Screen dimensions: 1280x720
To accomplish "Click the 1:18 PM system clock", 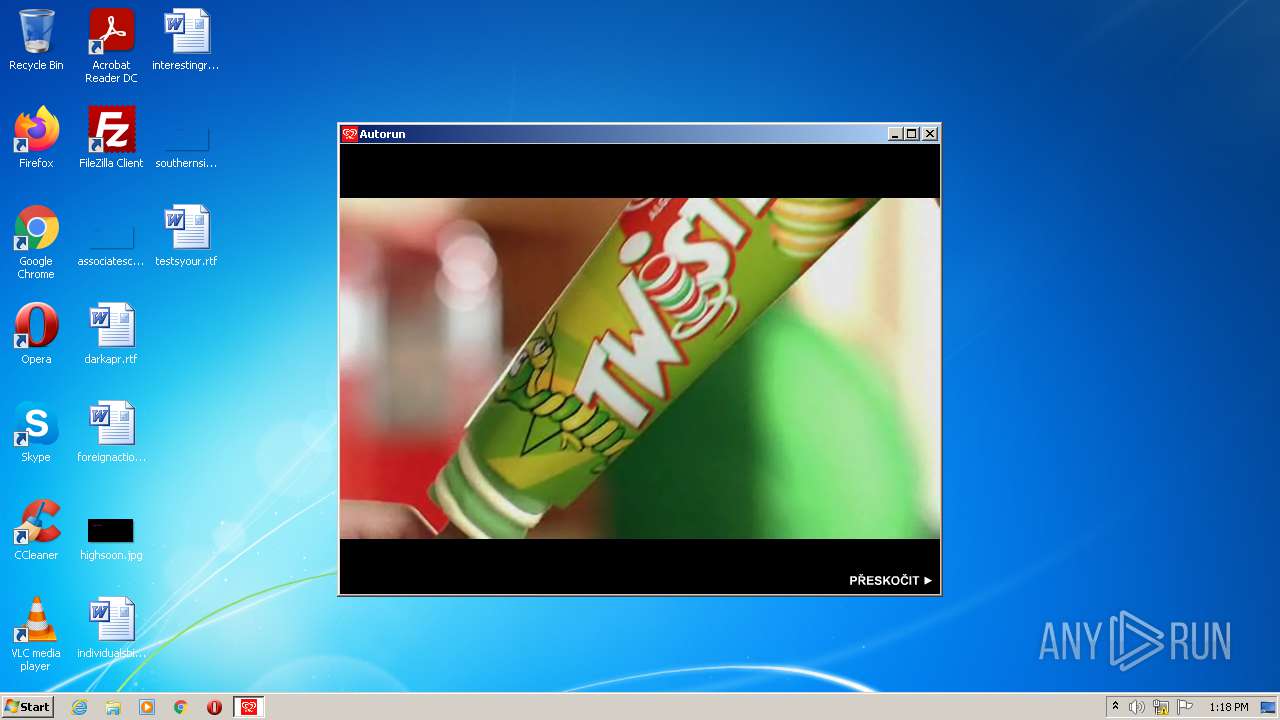I will (x=1229, y=707).
